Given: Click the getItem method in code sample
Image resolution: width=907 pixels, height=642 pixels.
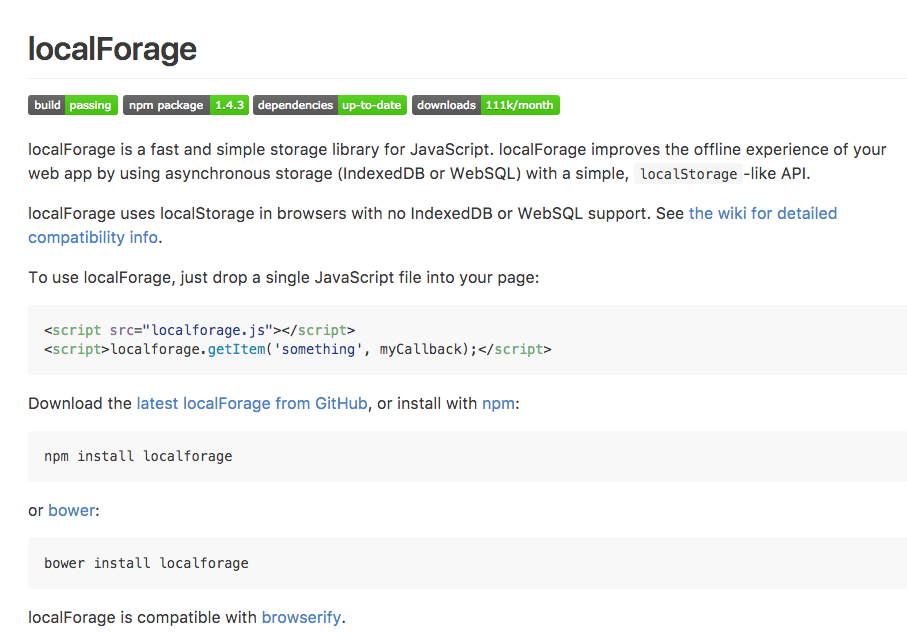Looking at the screenshot, I should (x=236, y=349).
